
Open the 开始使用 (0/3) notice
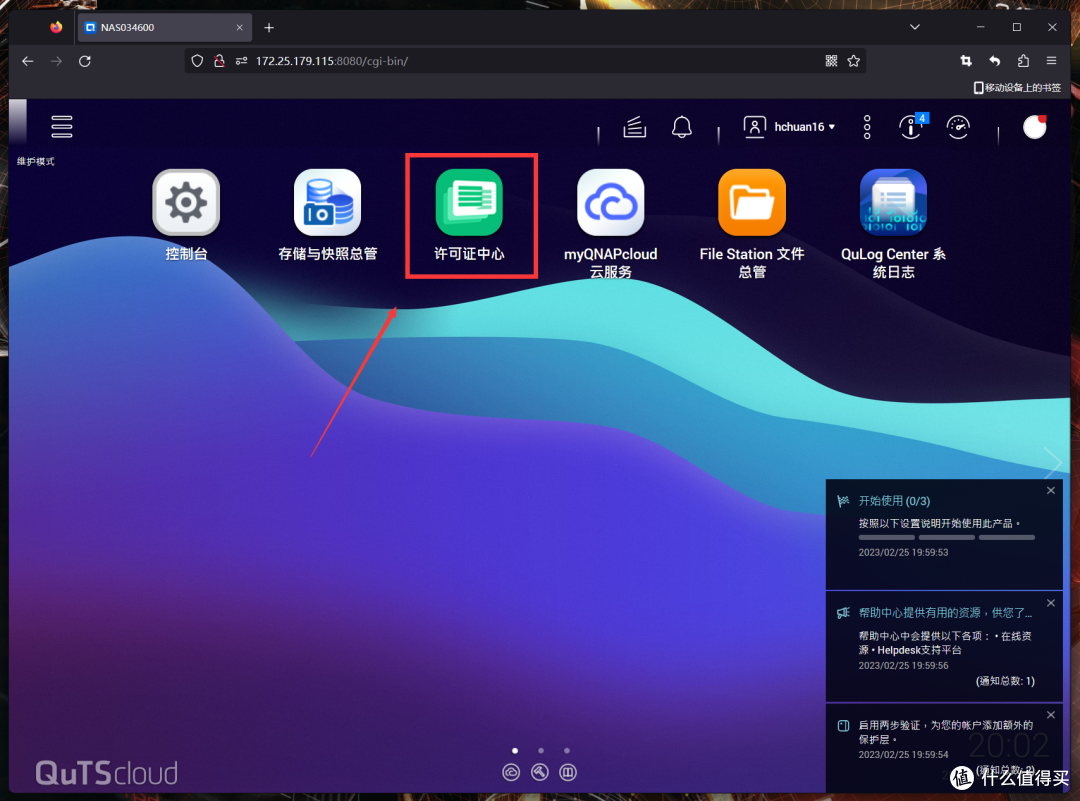tap(894, 501)
